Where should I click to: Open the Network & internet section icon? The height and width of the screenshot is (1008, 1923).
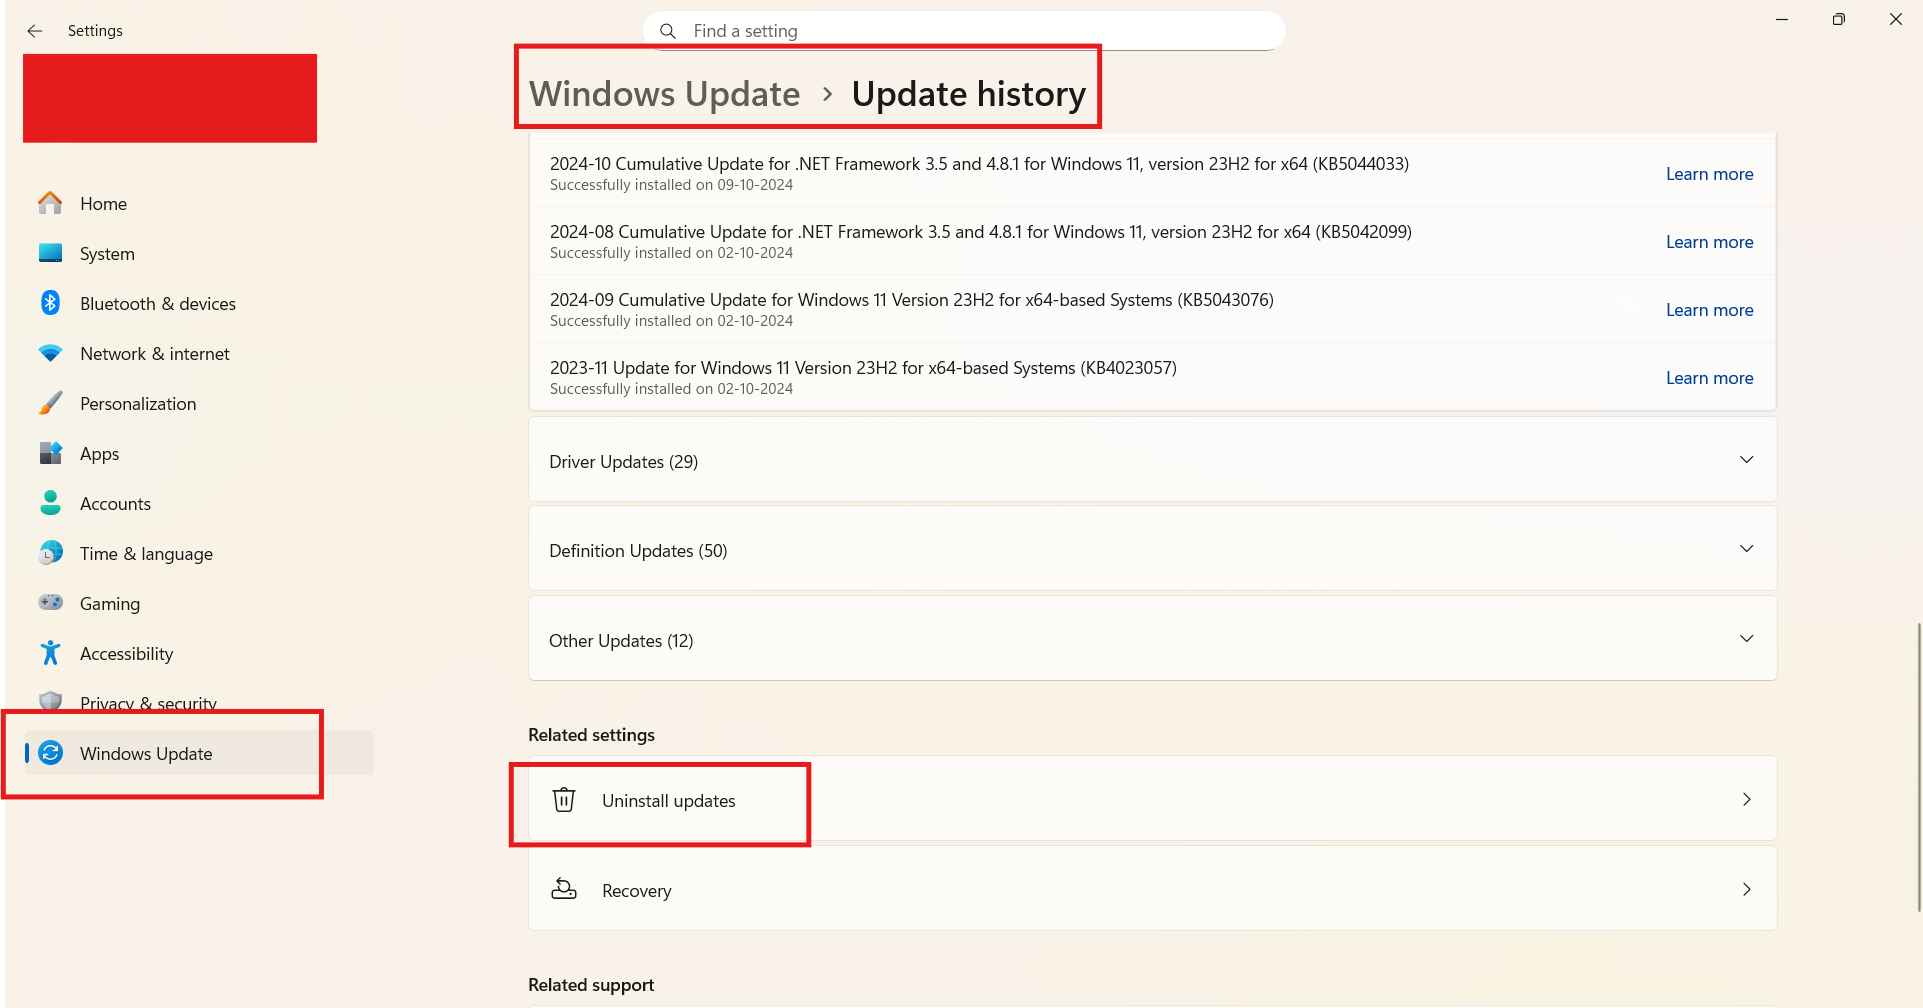point(50,353)
